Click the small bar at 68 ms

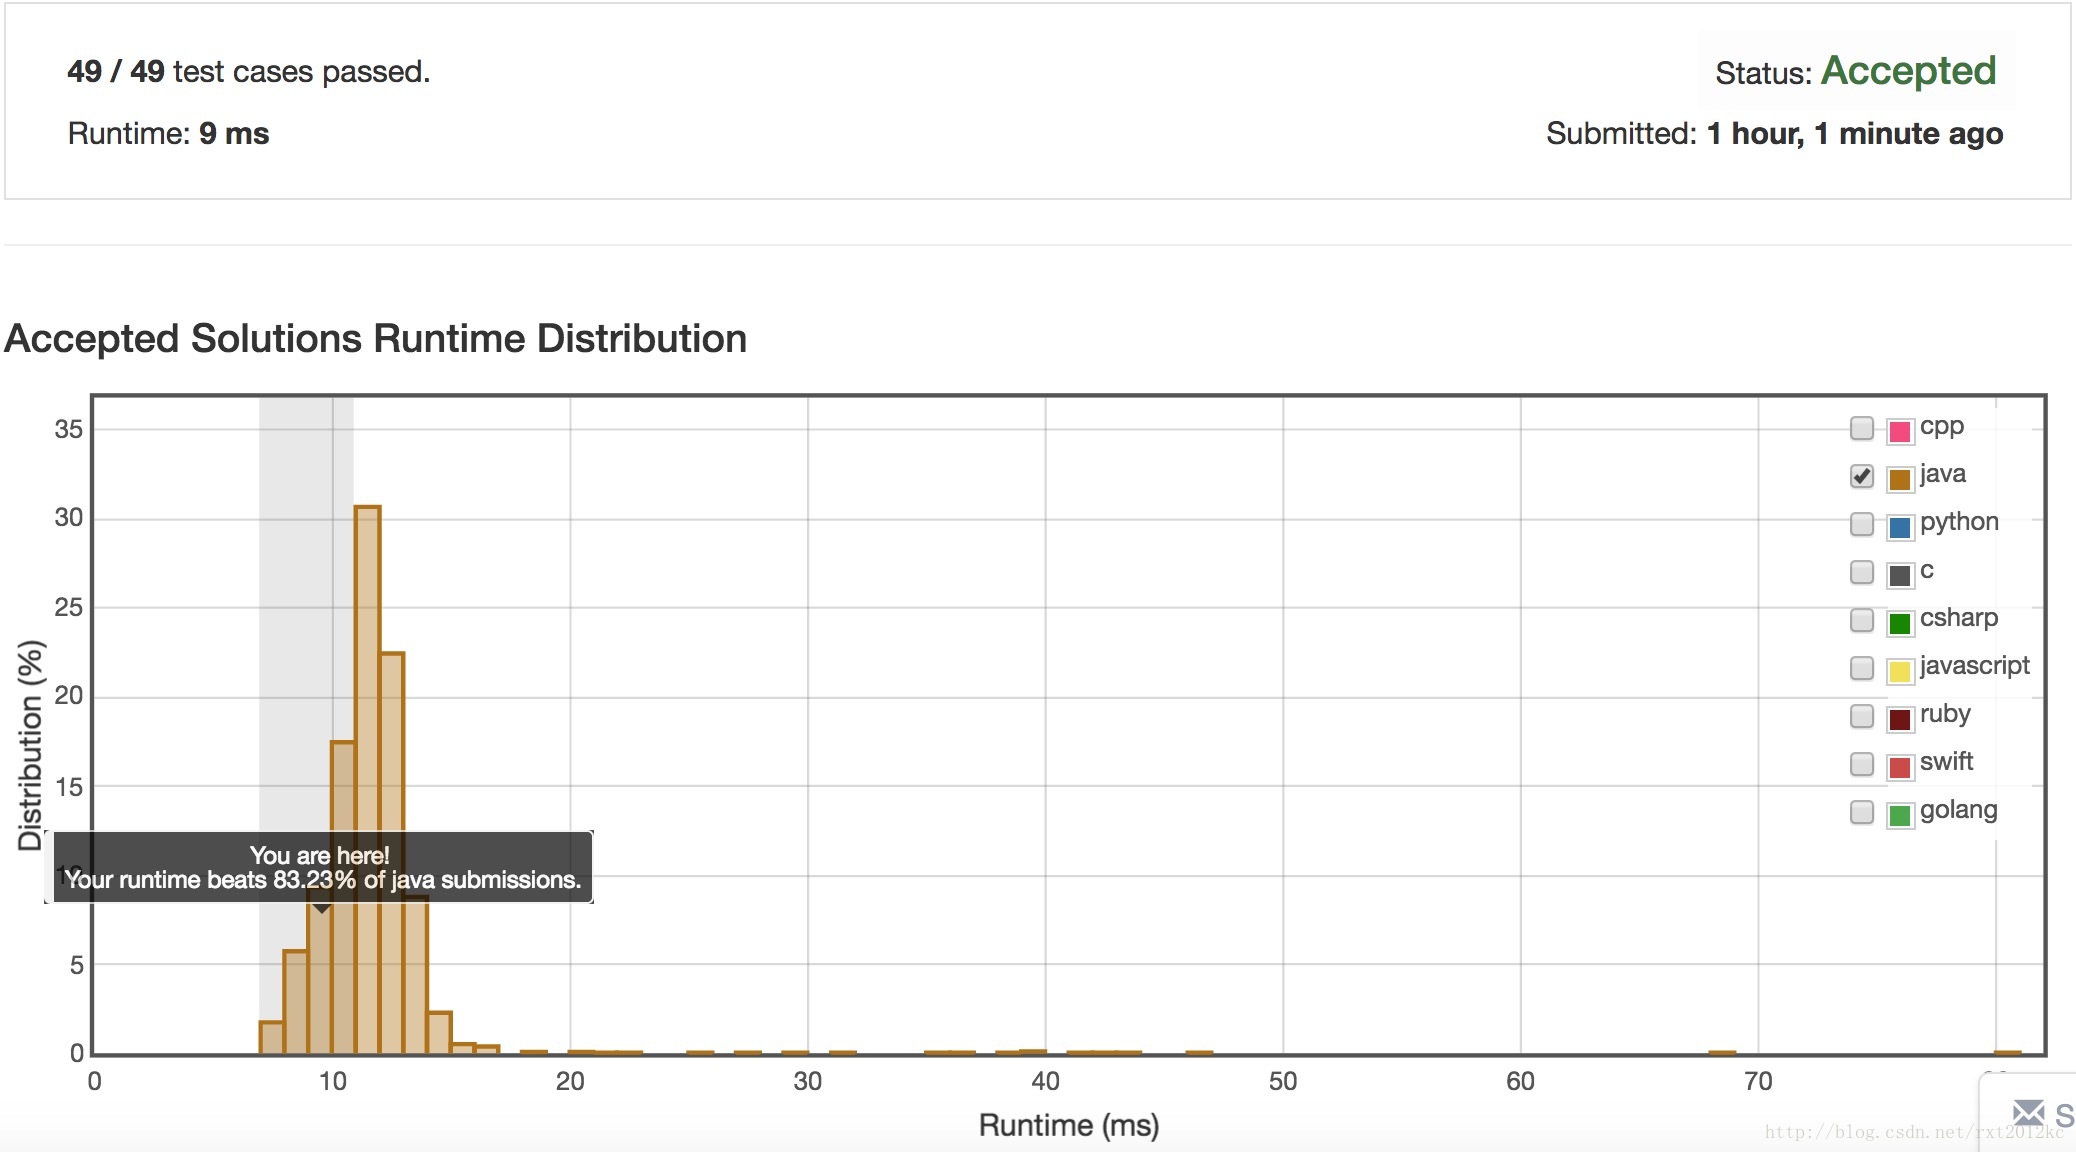click(x=1722, y=1052)
